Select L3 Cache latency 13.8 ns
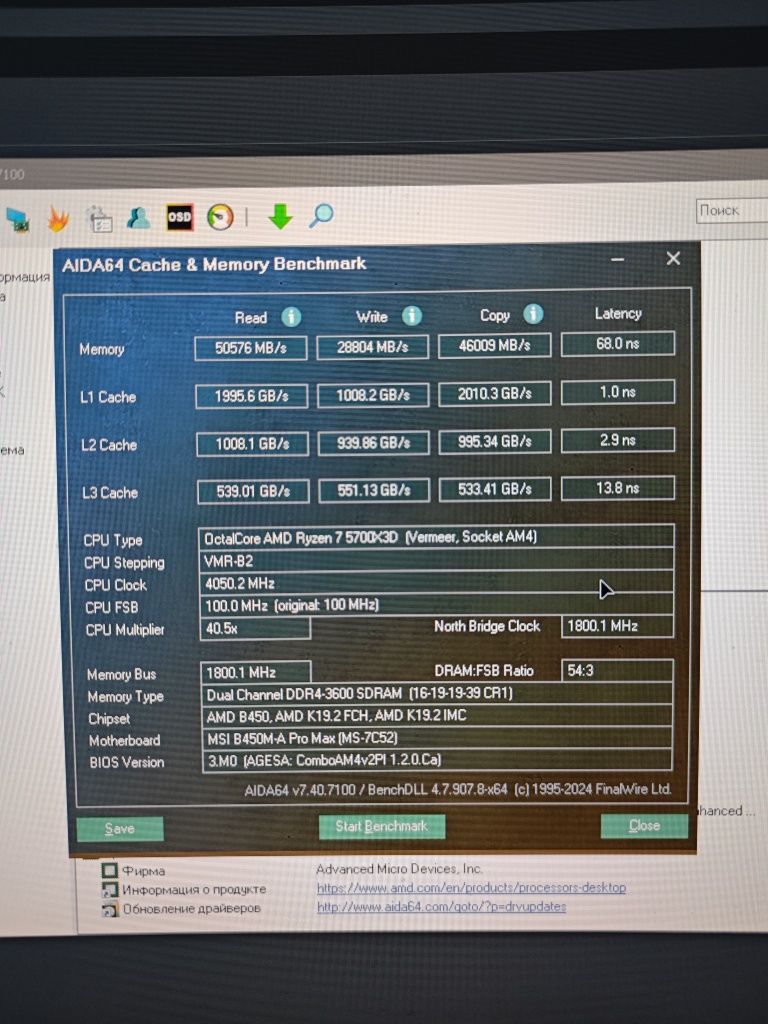This screenshot has height=1024, width=768. point(618,488)
